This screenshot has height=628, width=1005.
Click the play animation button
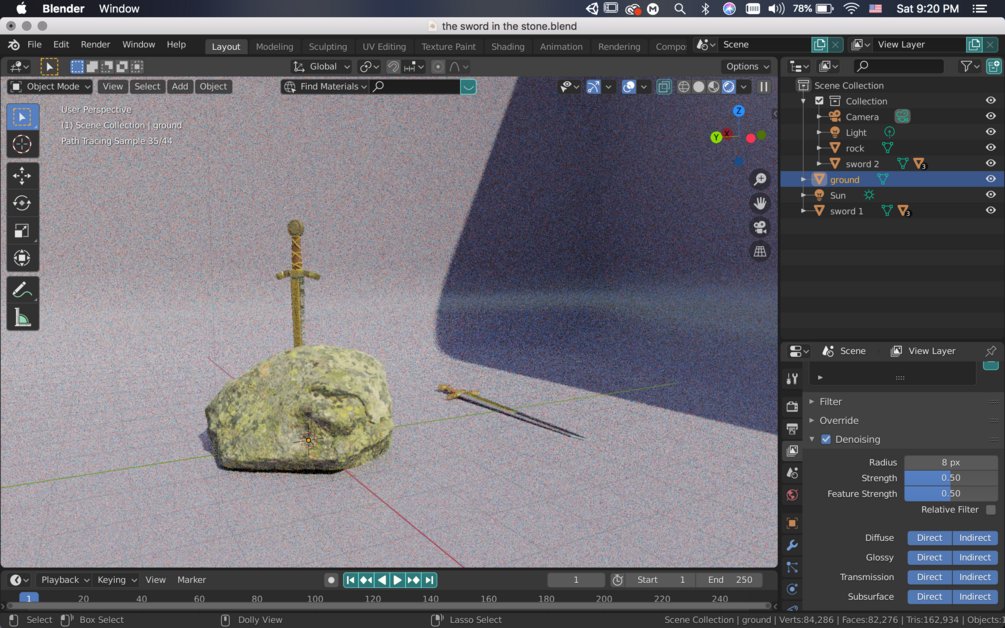click(397, 580)
